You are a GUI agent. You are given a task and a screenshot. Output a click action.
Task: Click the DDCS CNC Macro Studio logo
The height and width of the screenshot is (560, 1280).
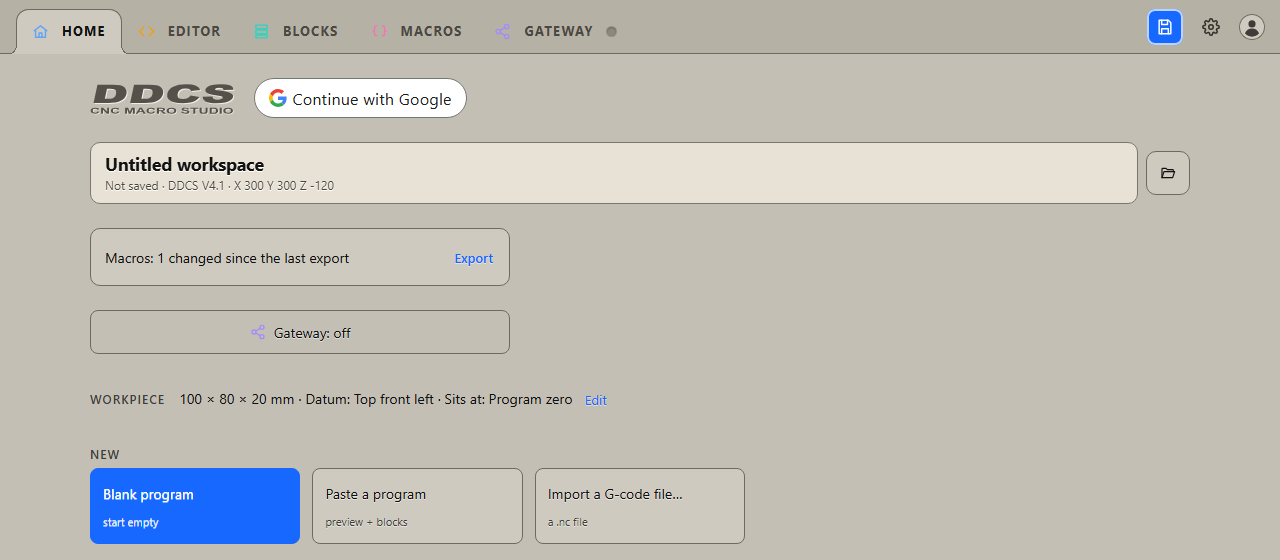coord(163,99)
